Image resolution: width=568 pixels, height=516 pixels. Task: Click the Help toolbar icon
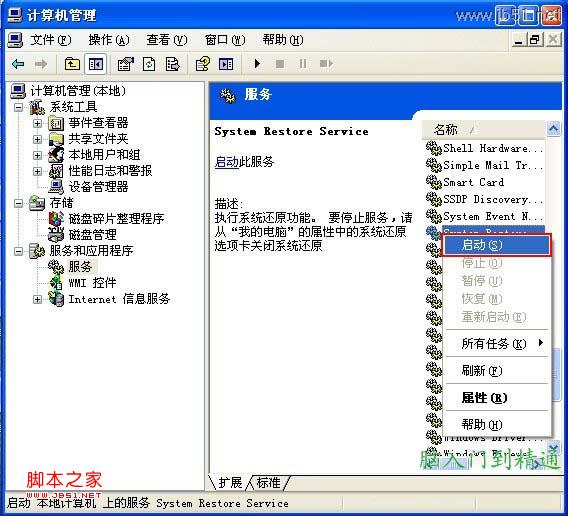click(x=203, y=64)
